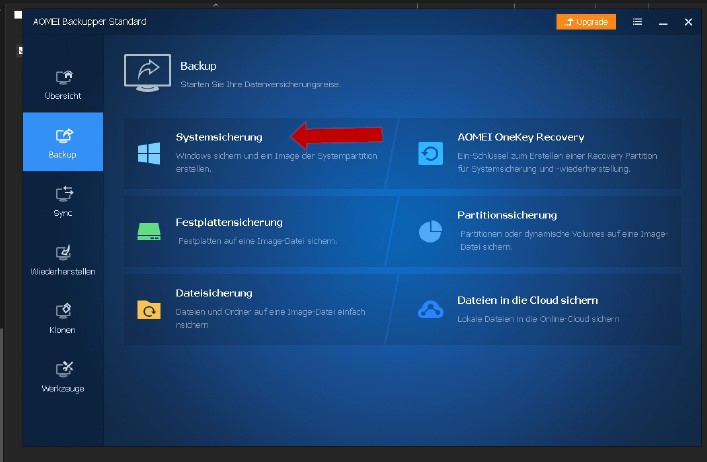Click 'Lokale Dateien in die Online-Cloud sichern' text

[538, 319]
